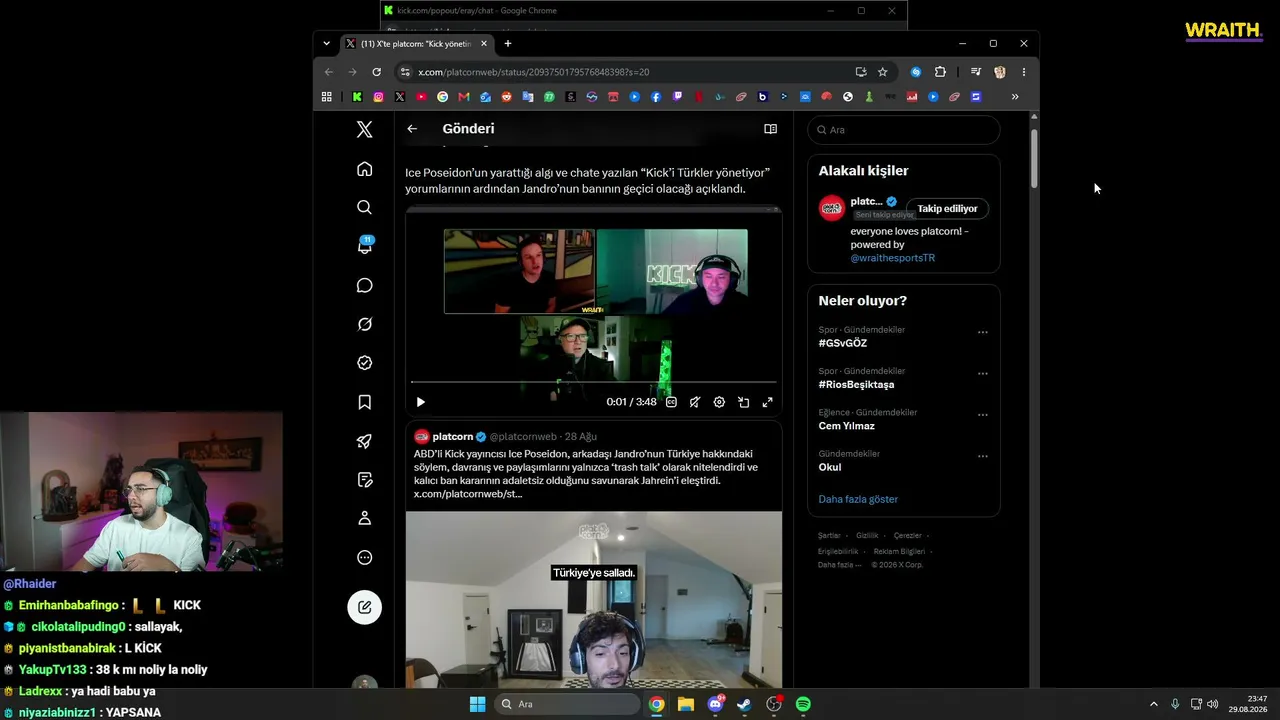Open X home via the X logo
Image resolution: width=1280 pixels, height=720 pixels.
tap(364, 129)
